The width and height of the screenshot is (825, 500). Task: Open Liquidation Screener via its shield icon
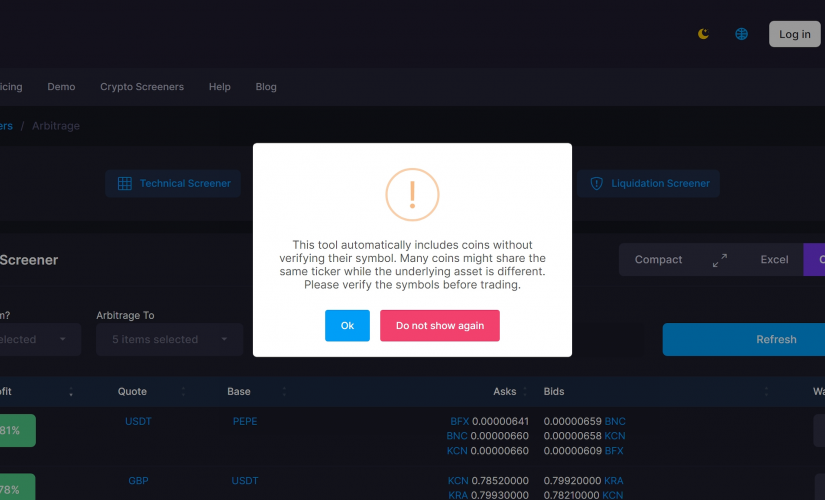click(596, 184)
